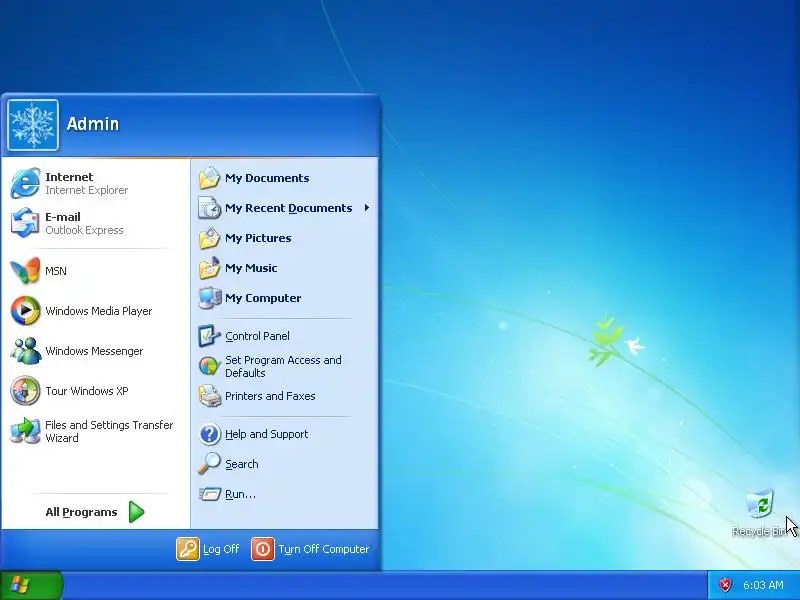Choose the My Documents menu entry text
The image size is (800, 600).
(x=267, y=178)
